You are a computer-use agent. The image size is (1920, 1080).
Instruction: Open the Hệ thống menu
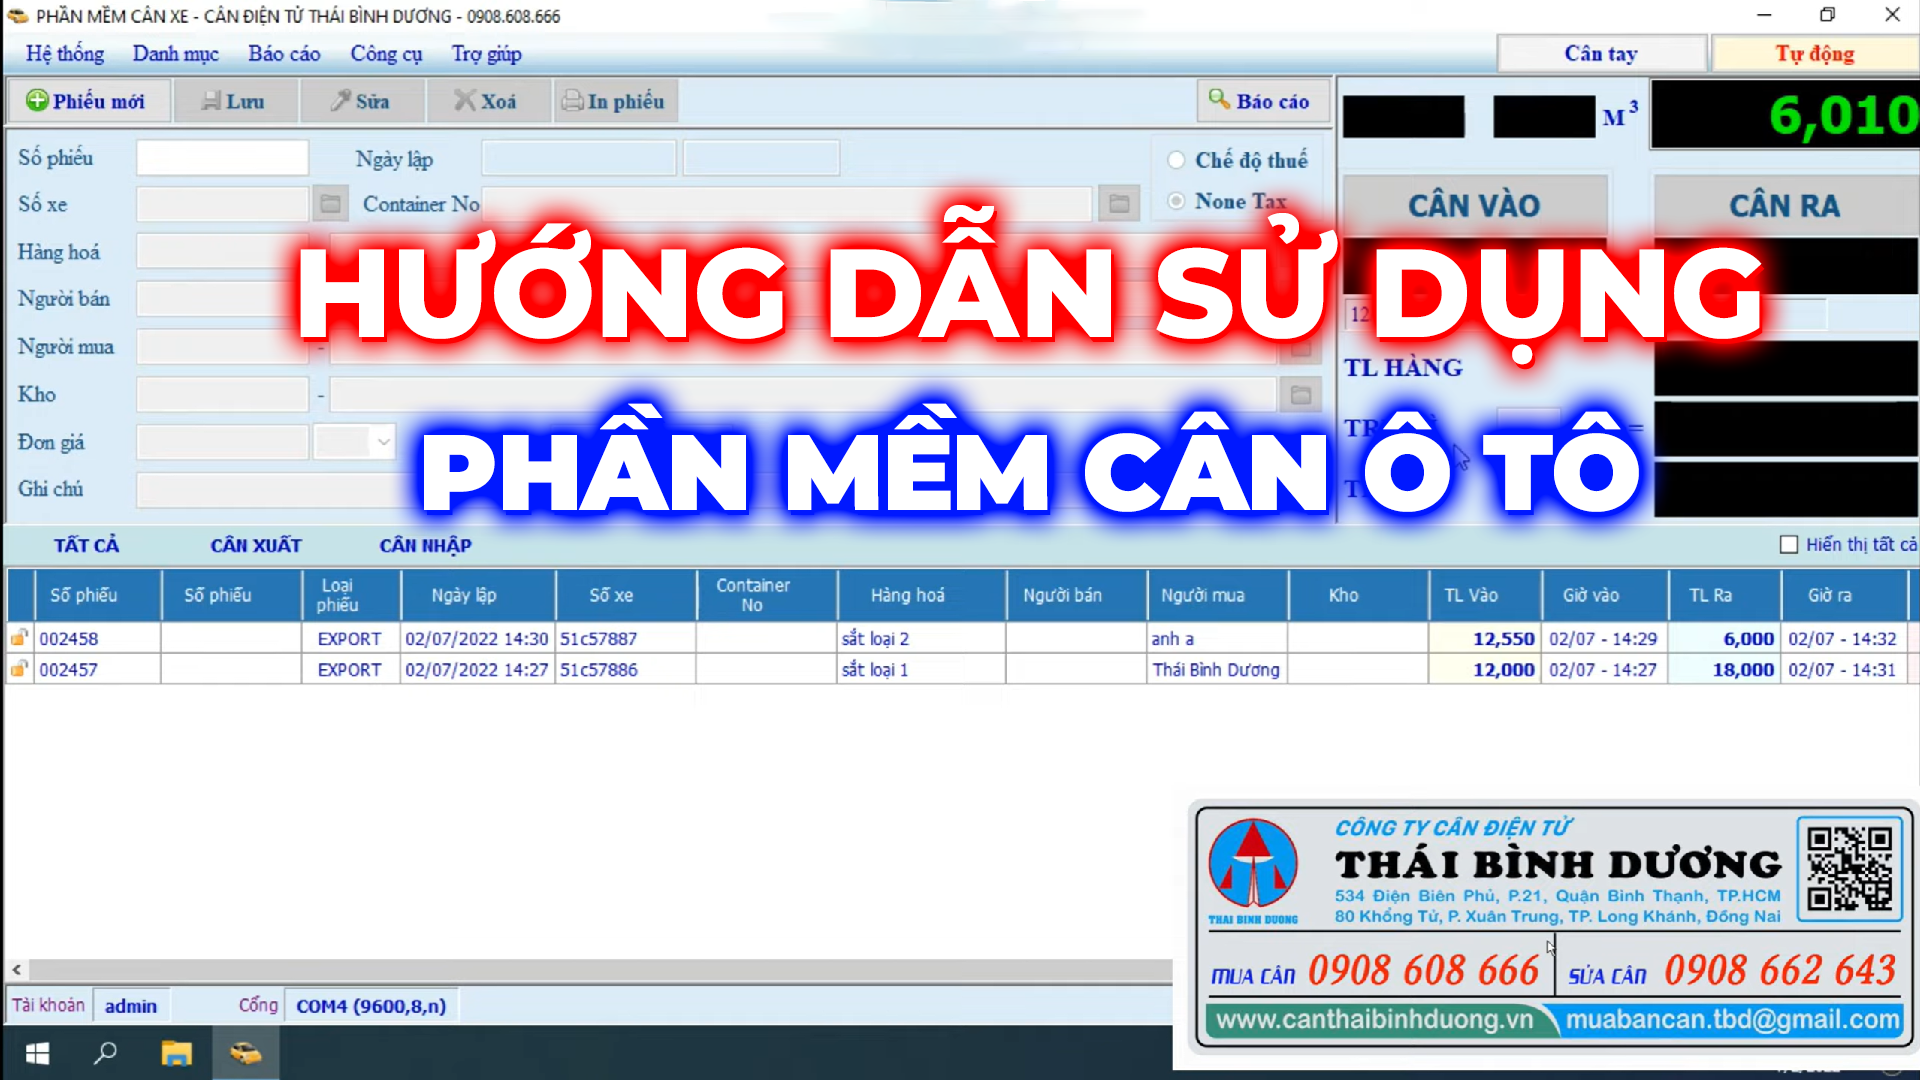click(63, 53)
